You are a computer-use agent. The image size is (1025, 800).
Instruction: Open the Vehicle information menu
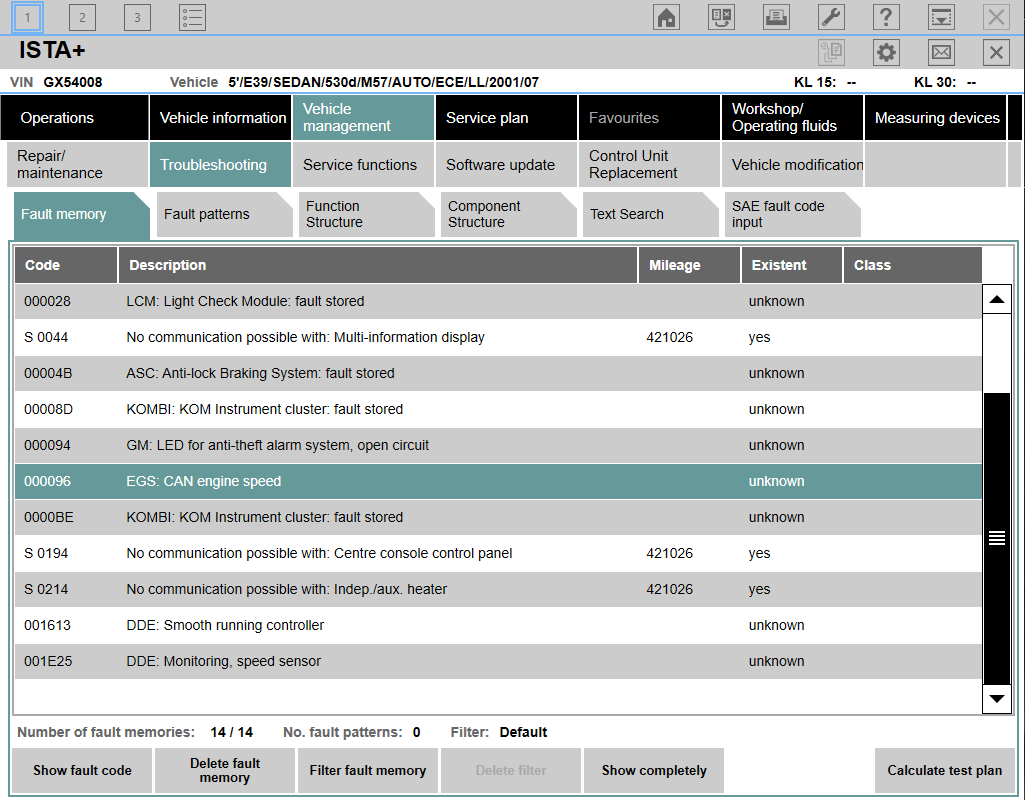(x=222, y=118)
